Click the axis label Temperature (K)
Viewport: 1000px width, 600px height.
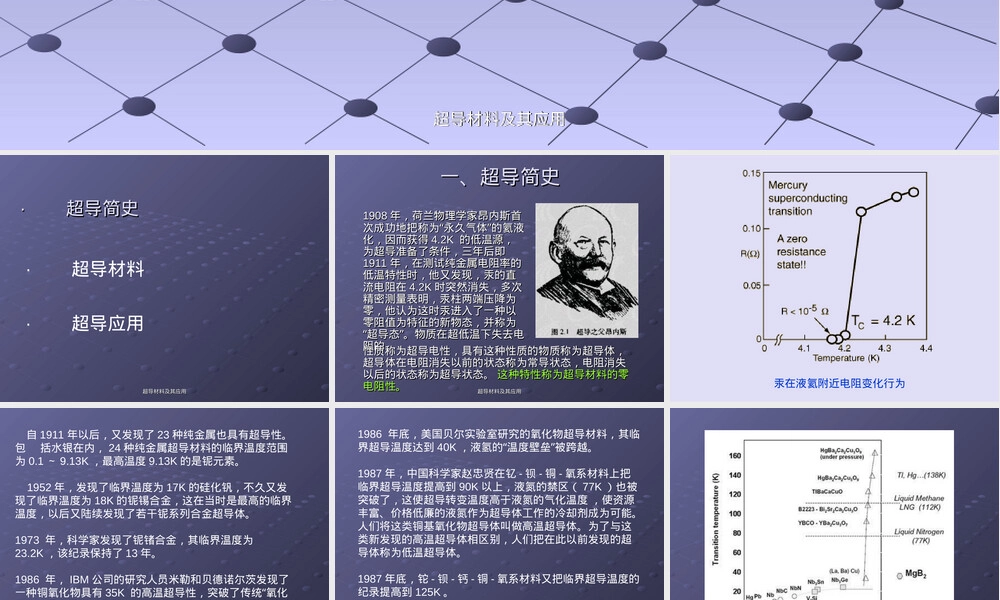[846, 358]
